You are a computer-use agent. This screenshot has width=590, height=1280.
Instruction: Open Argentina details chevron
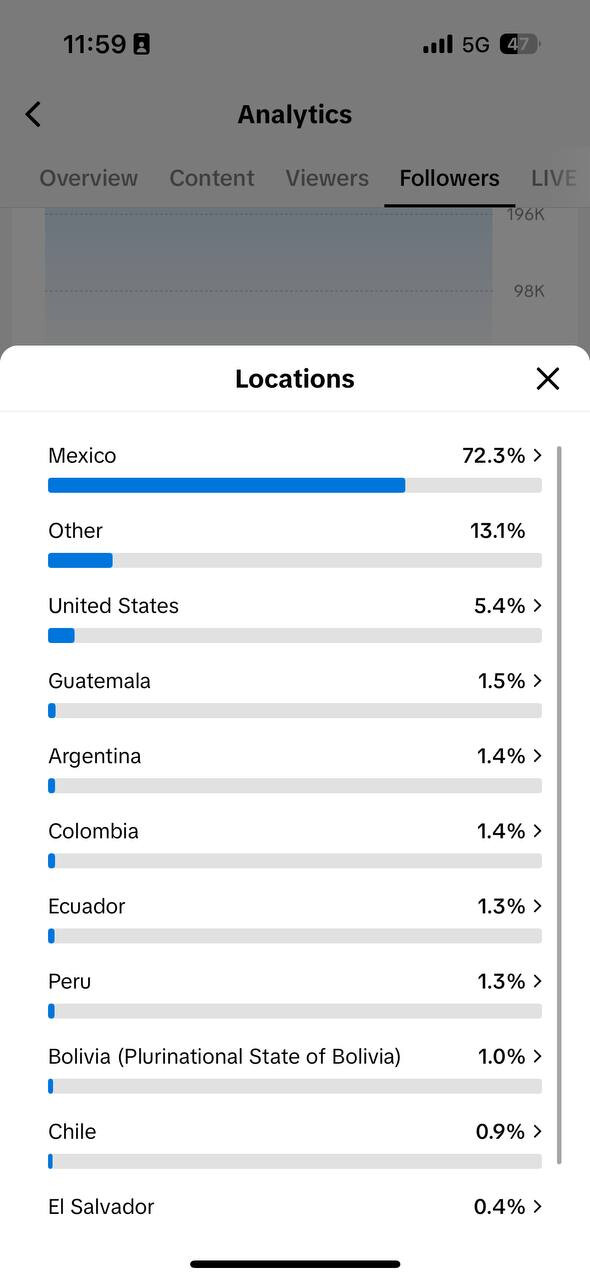tap(538, 756)
